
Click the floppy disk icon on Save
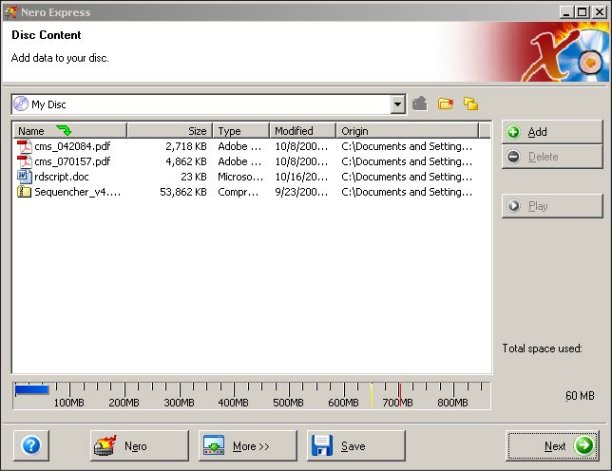click(322, 445)
